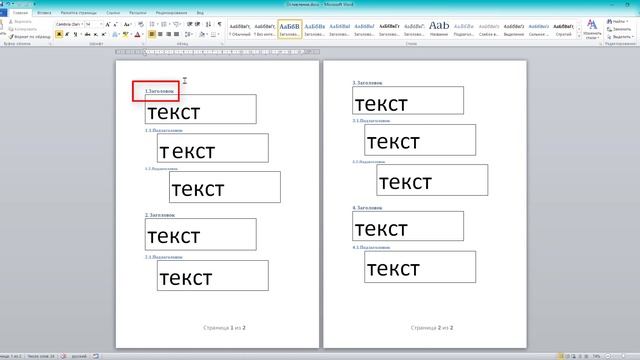The height and width of the screenshot is (360, 640).
Task: Click the Shading paint bucket icon
Action: [x=202, y=35]
